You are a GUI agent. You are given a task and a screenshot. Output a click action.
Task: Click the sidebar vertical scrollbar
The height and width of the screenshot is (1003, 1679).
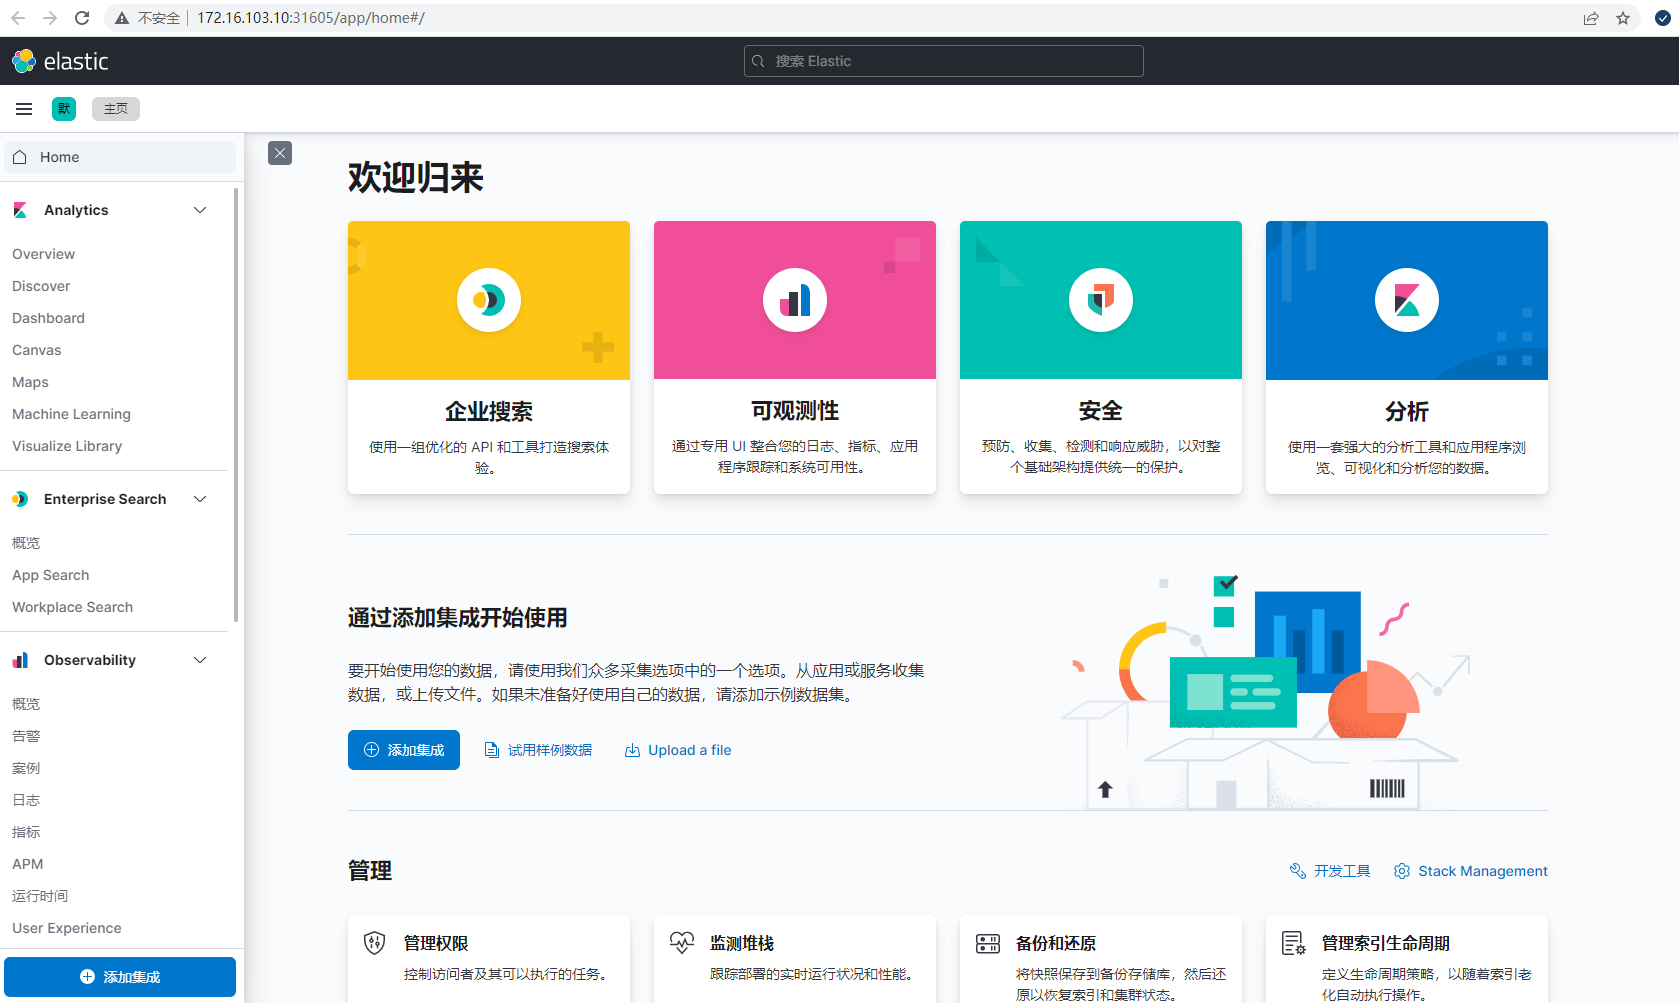[236, 400]
